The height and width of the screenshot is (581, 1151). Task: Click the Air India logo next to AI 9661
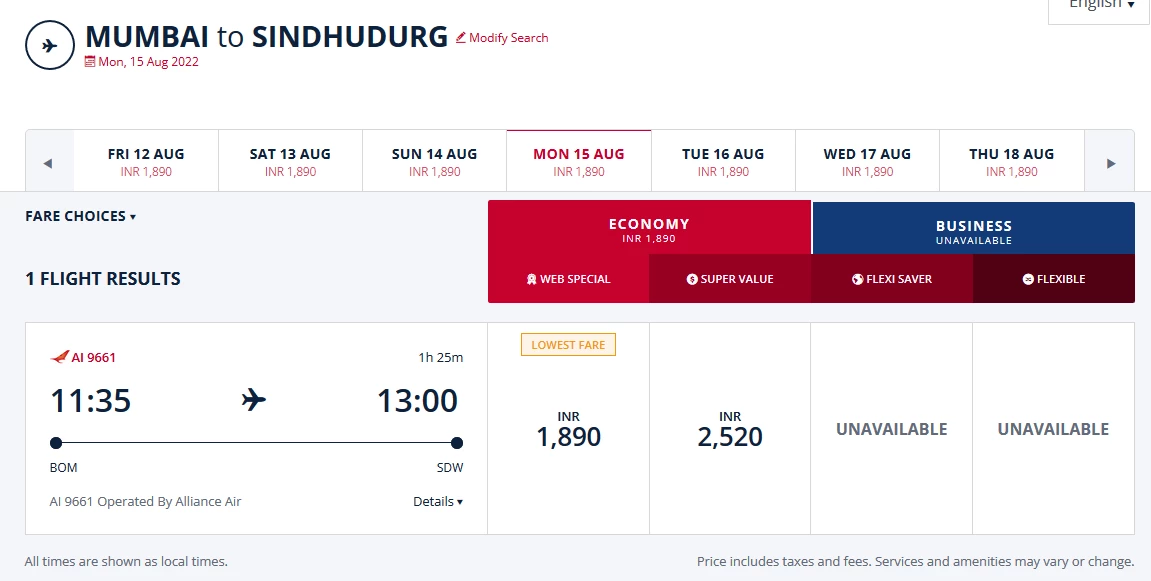tap(59, 357)
